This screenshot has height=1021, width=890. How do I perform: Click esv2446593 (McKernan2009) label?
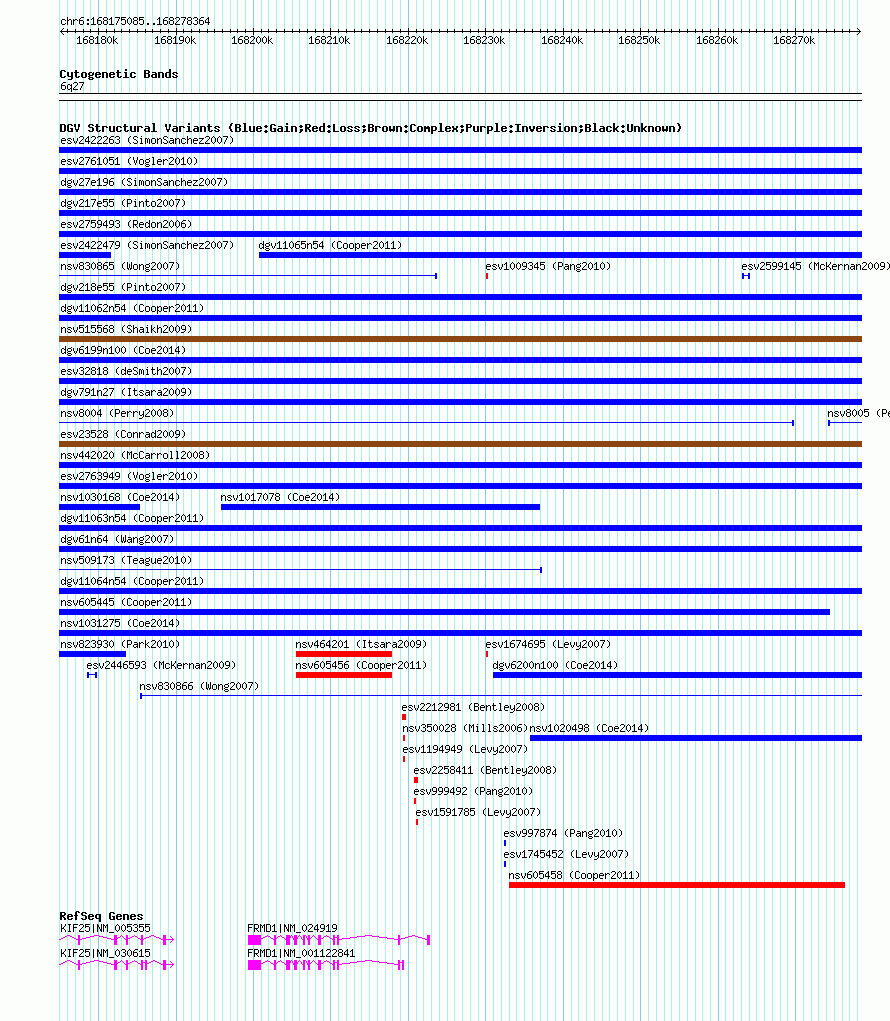tap(161, 665)
